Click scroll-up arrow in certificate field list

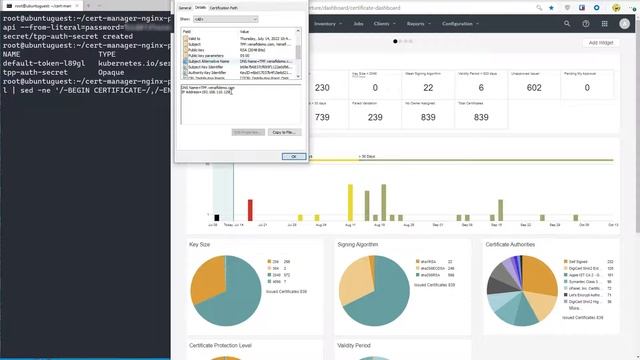coord(298,31)
